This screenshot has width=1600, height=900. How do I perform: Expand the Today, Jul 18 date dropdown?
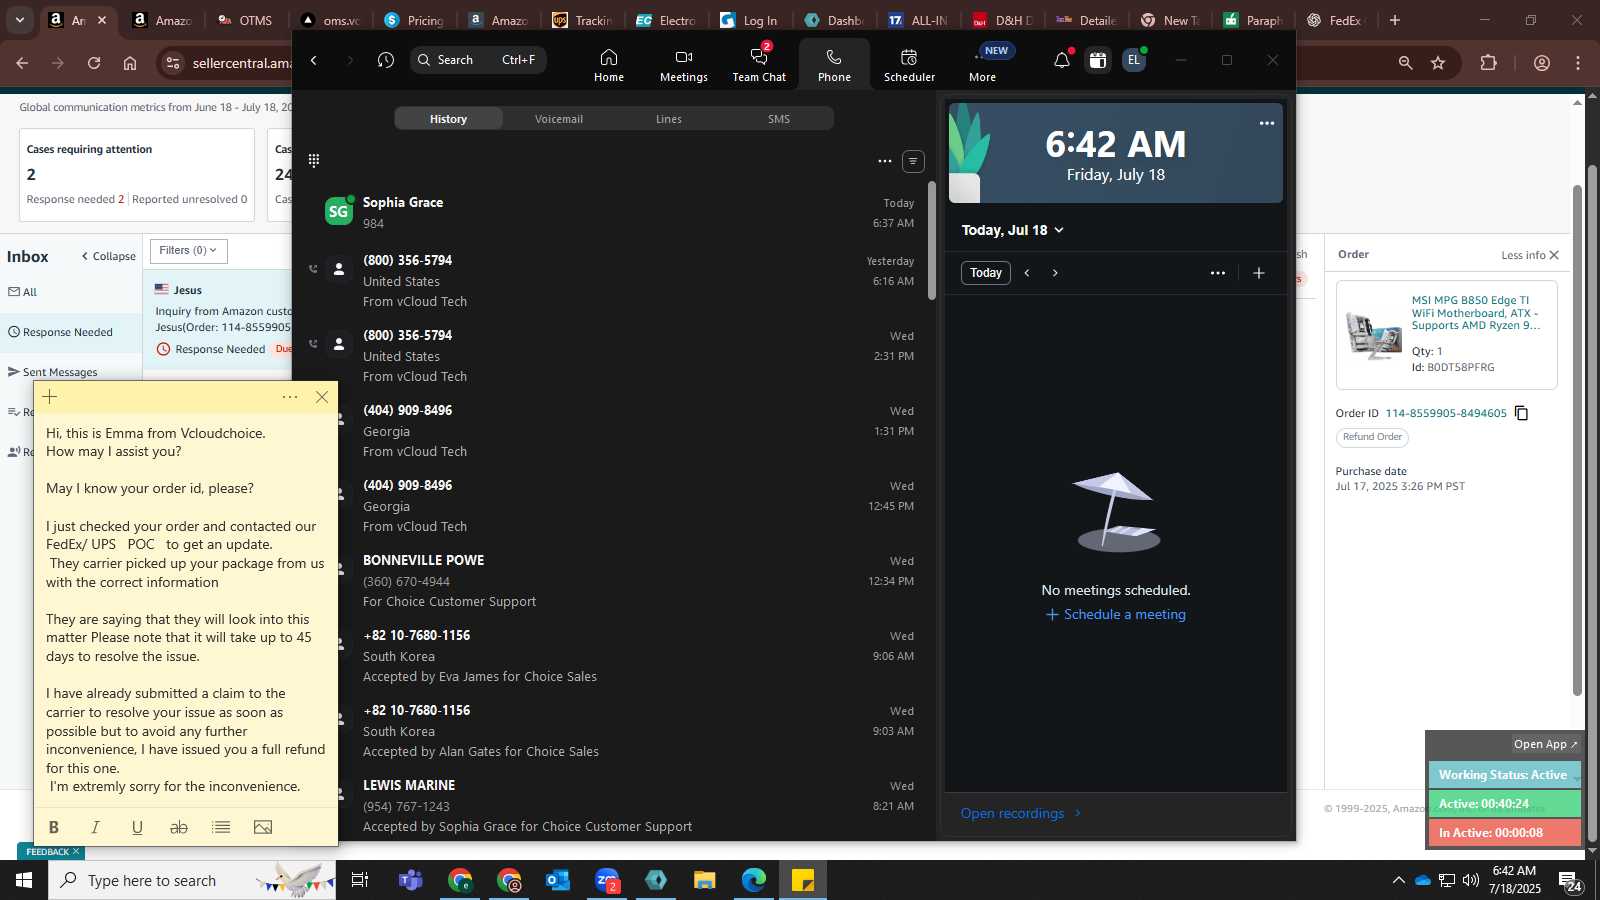pos(1013,230)
